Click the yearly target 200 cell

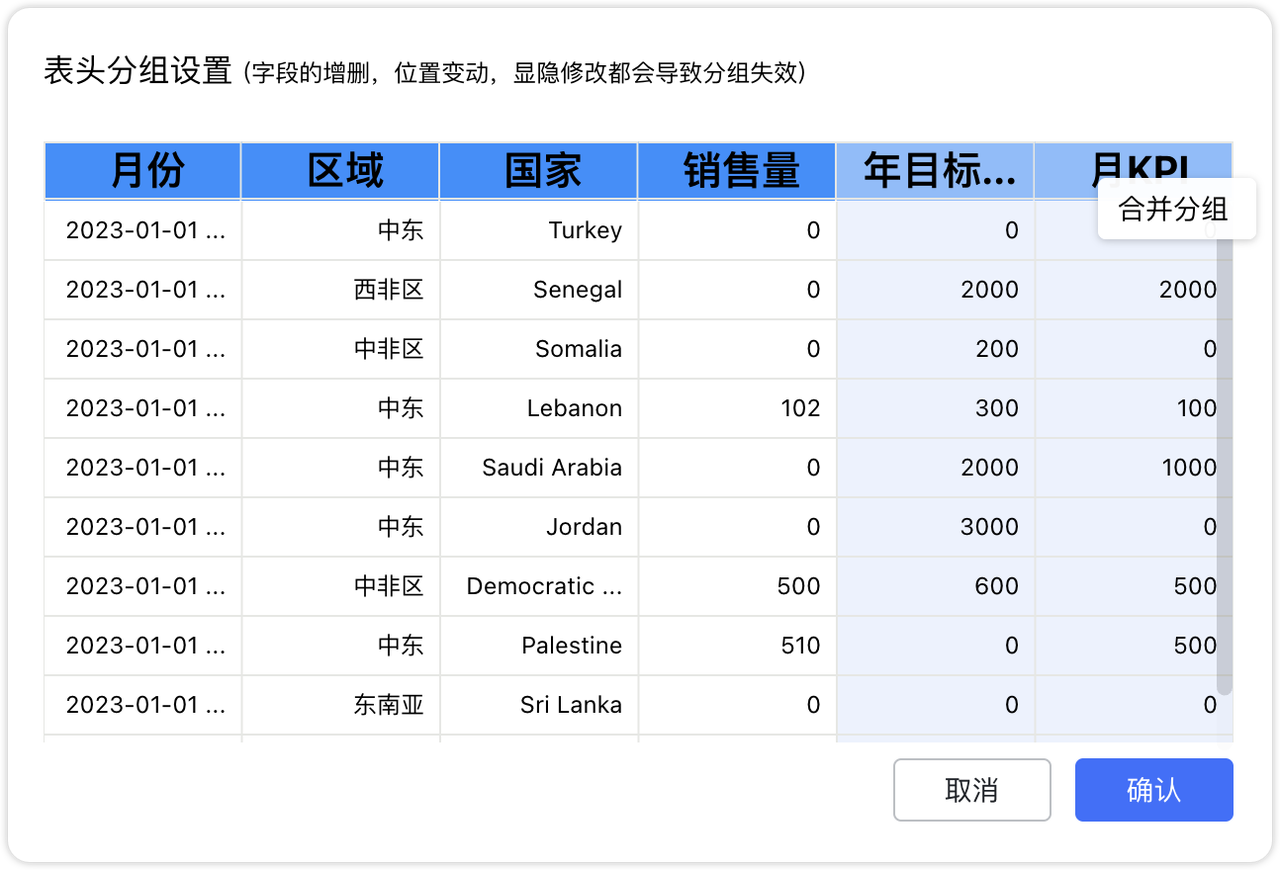[x=935, y=349]
